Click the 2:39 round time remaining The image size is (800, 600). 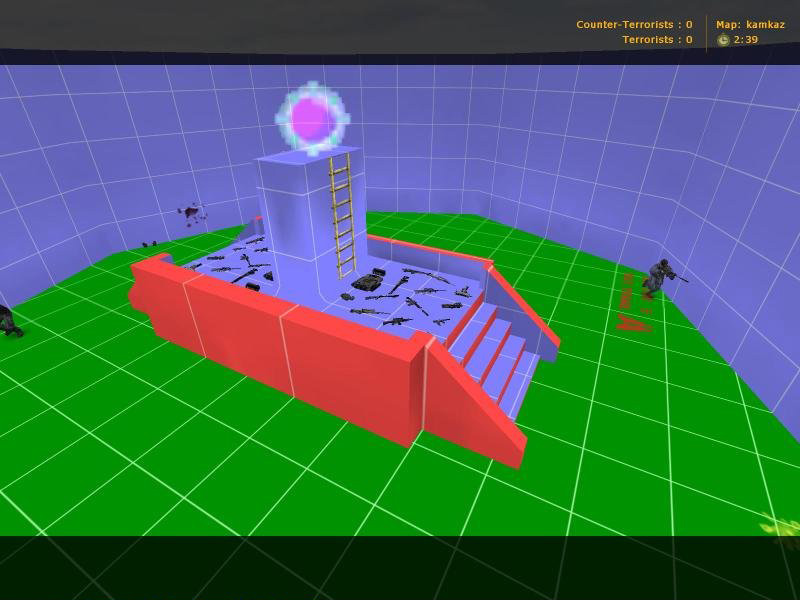coord(746,40)
